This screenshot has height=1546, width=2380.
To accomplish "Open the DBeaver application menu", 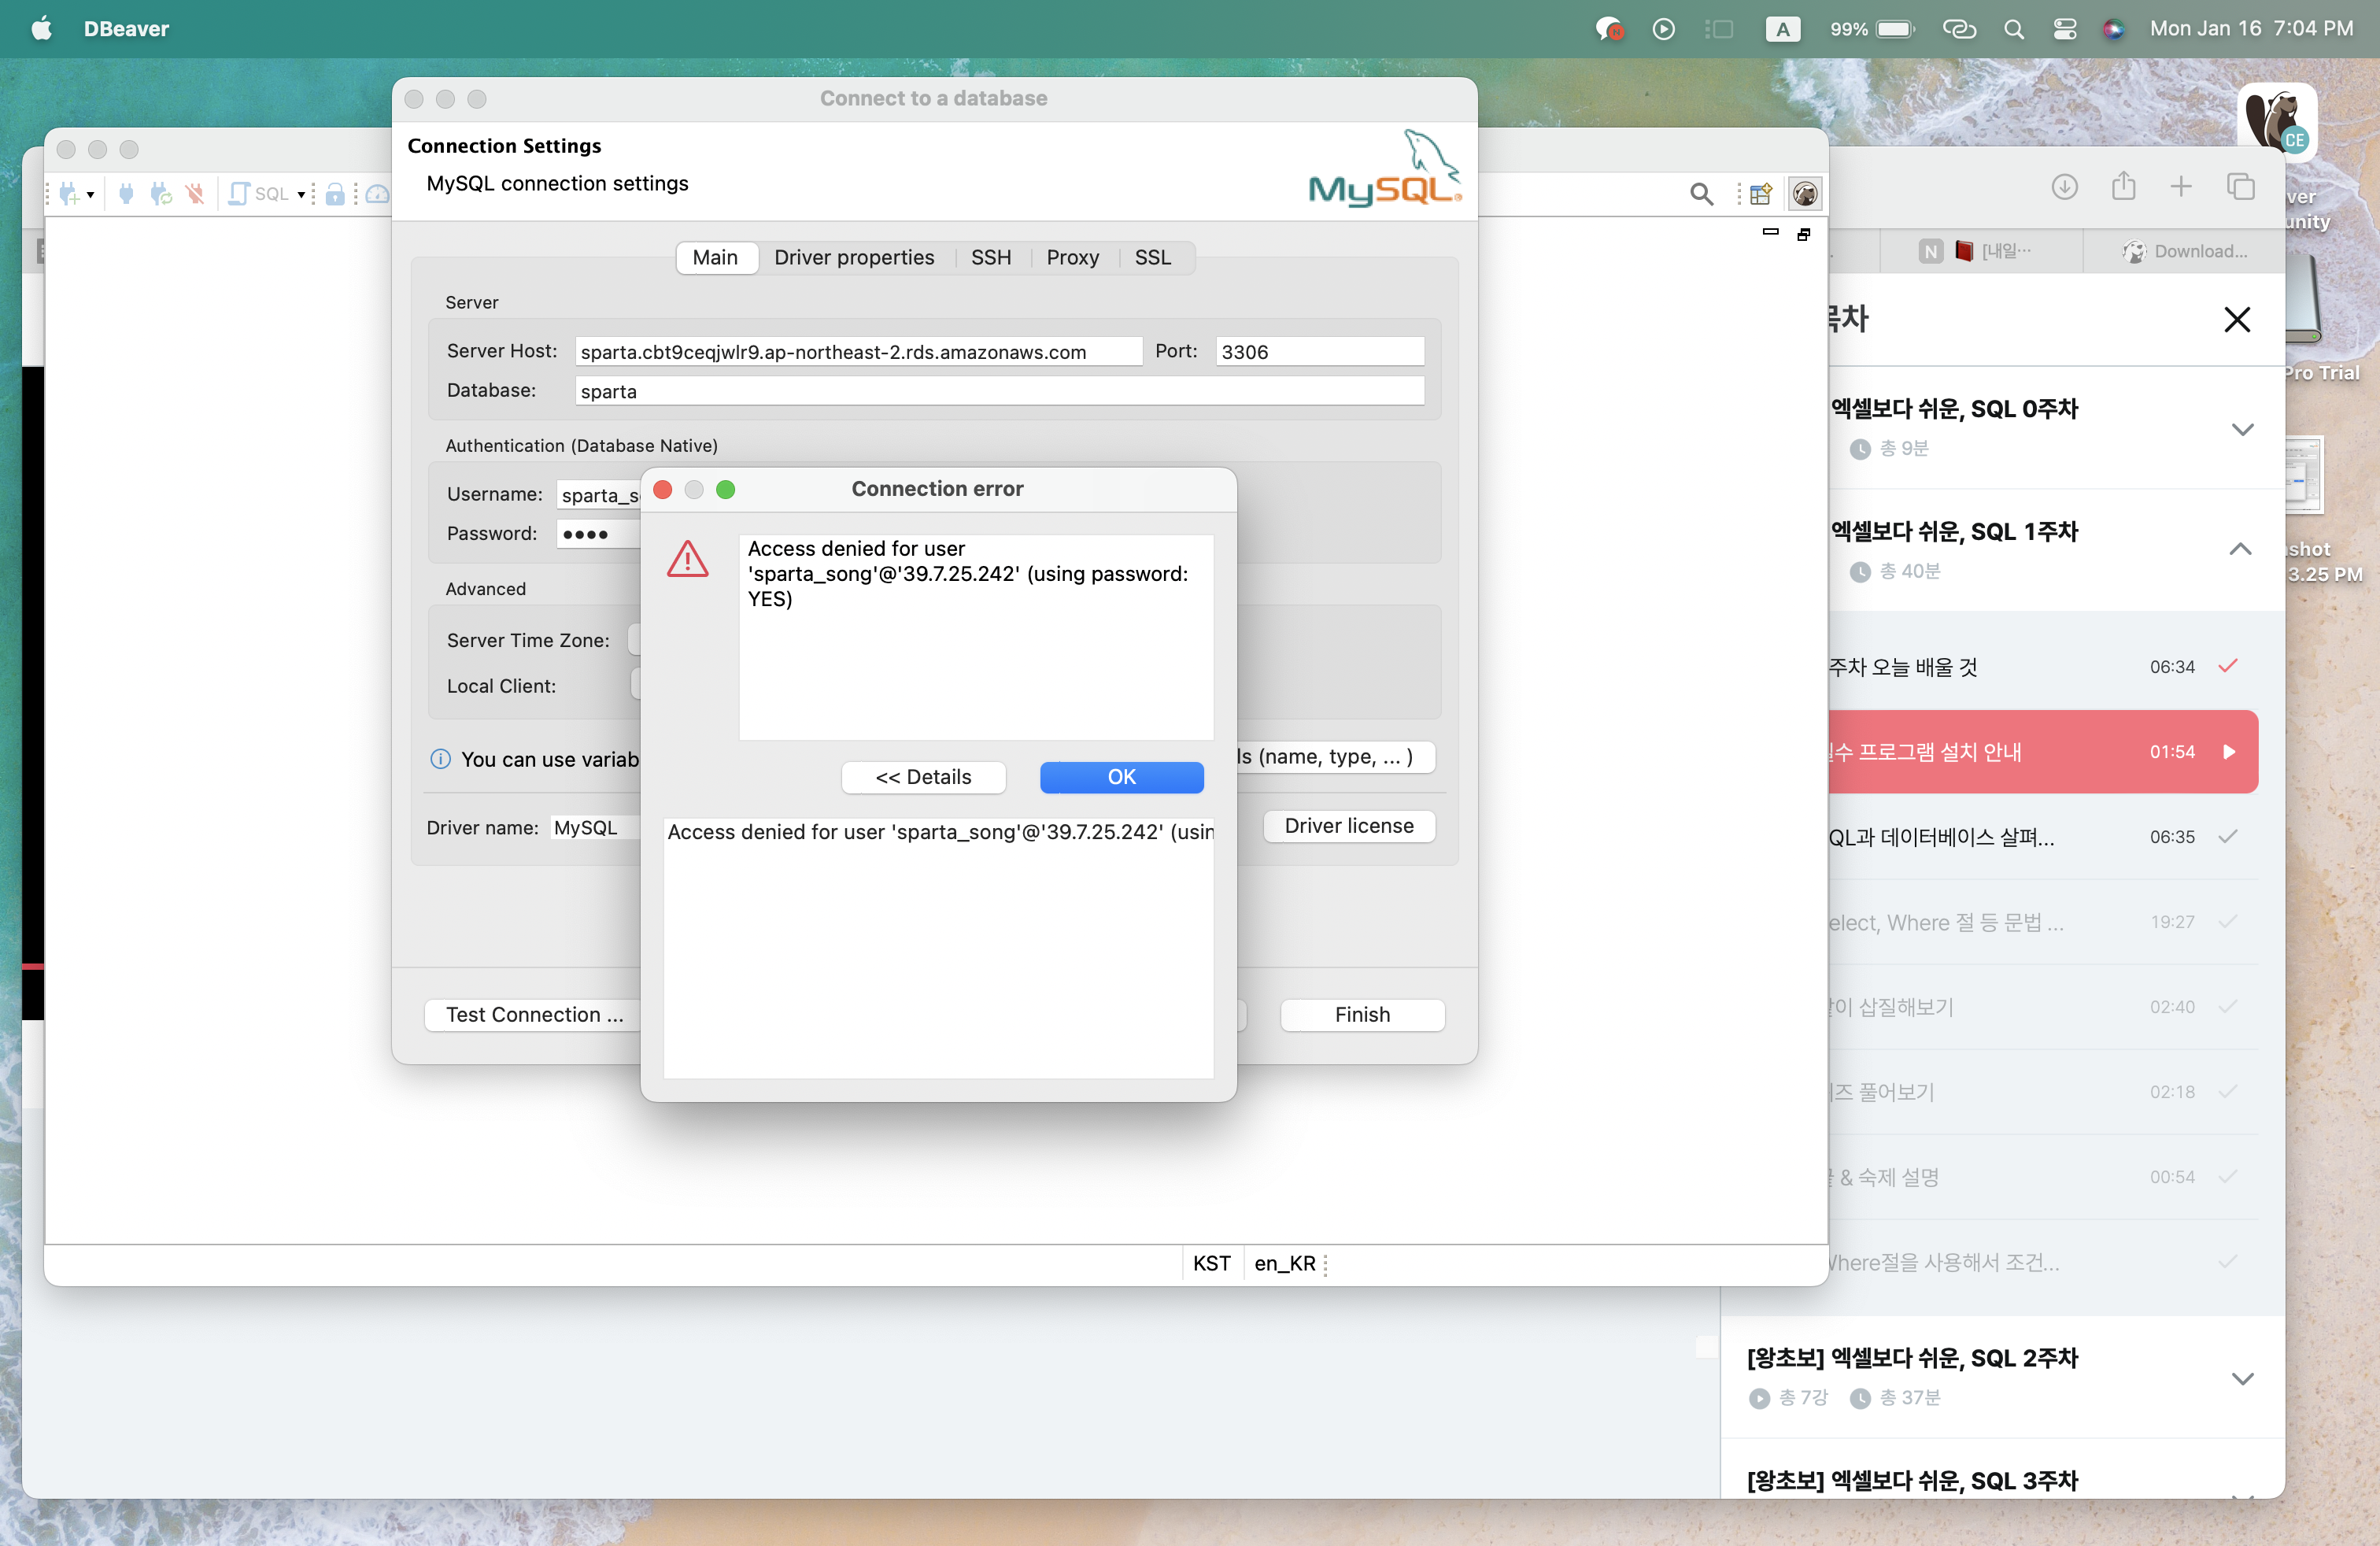I will pos(126,29).
